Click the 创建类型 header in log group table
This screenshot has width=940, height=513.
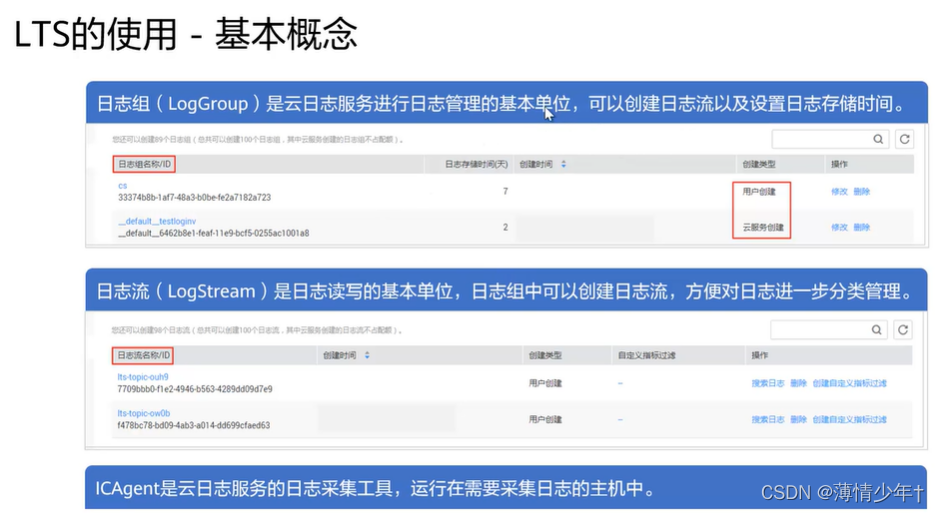pyautogui.click(x=759, y=164)
